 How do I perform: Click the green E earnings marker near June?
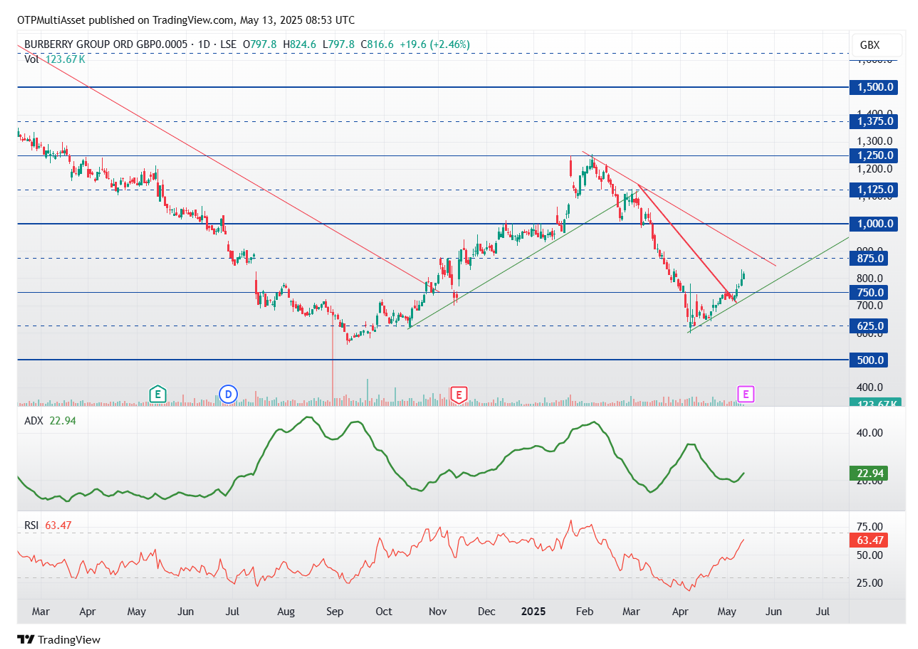click(x=157, y=394)
